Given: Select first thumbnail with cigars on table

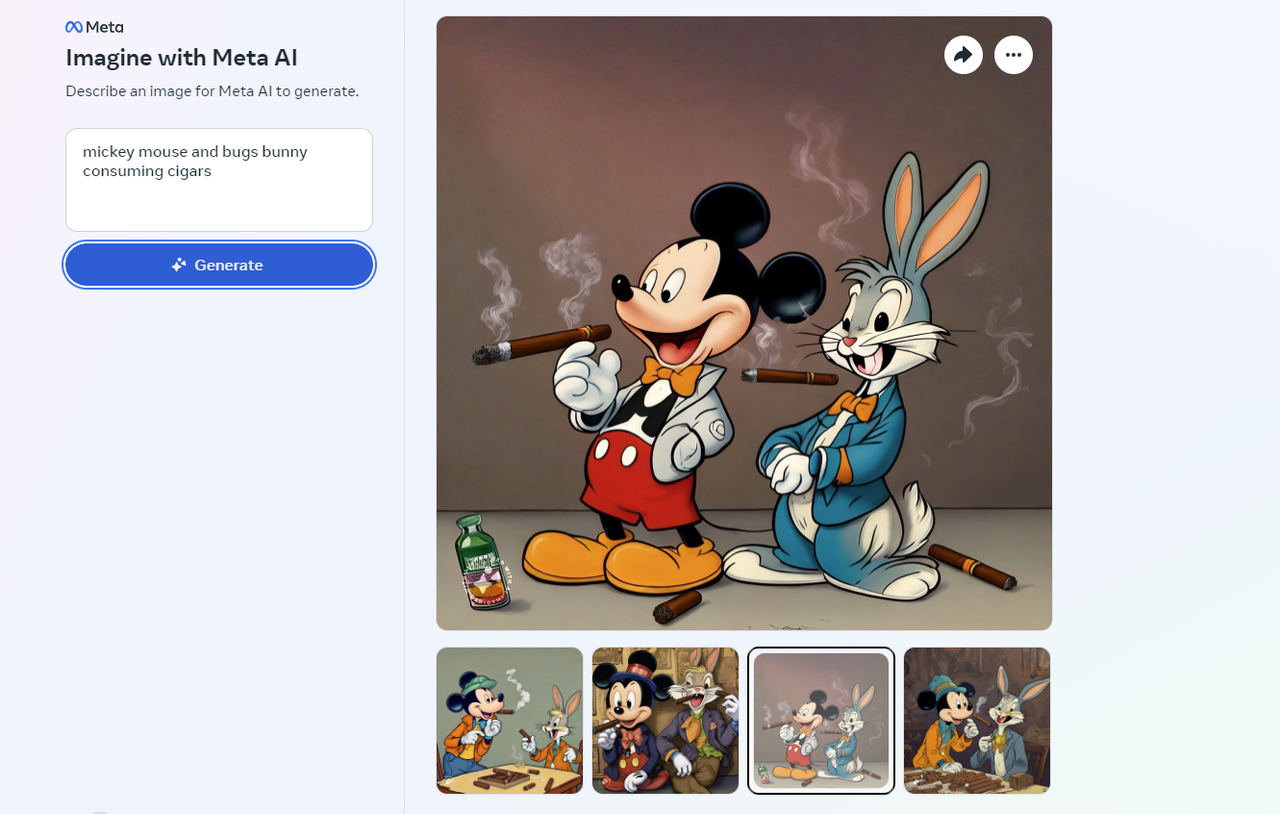Looking at the screenshot, I should click(509, 720).
